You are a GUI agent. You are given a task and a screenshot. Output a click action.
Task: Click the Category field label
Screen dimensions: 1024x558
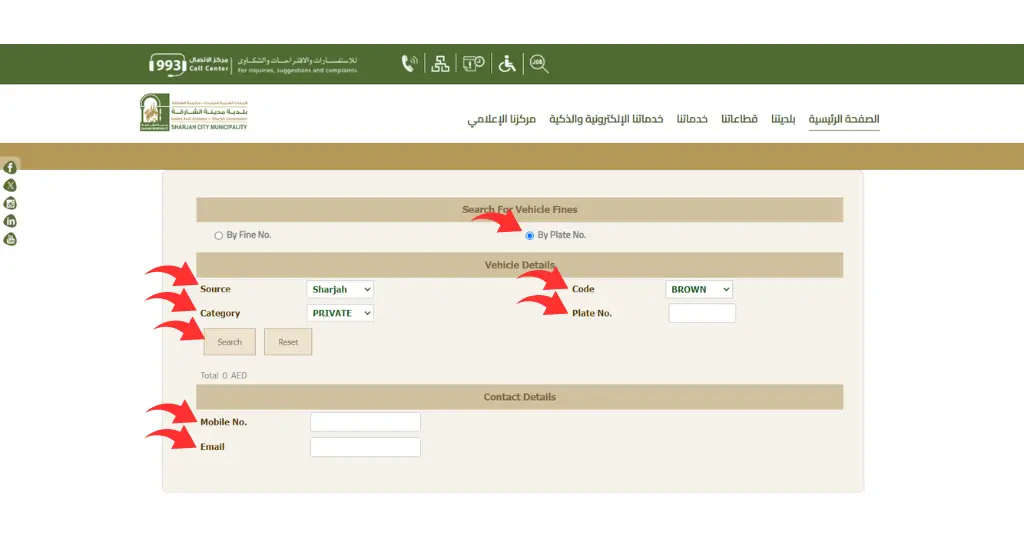pos(220,314)
